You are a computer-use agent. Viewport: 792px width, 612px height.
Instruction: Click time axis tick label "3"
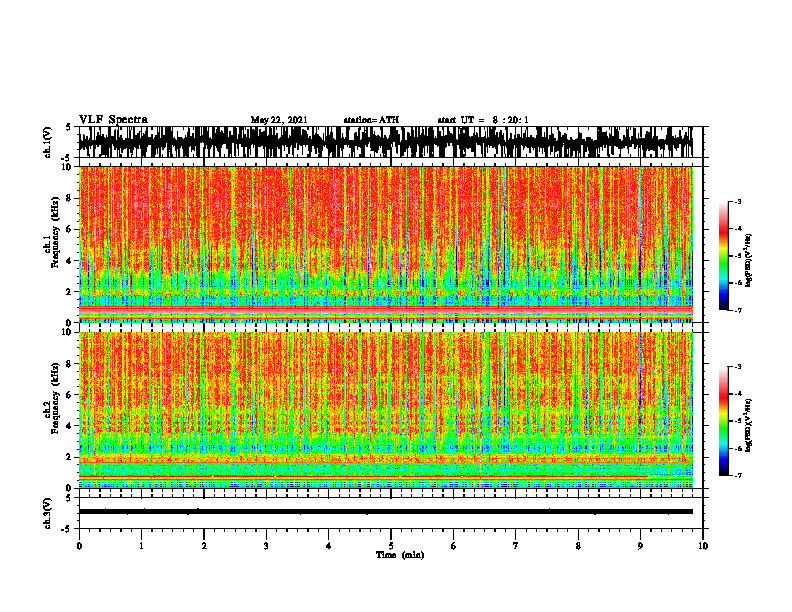(x=266, y=546)
